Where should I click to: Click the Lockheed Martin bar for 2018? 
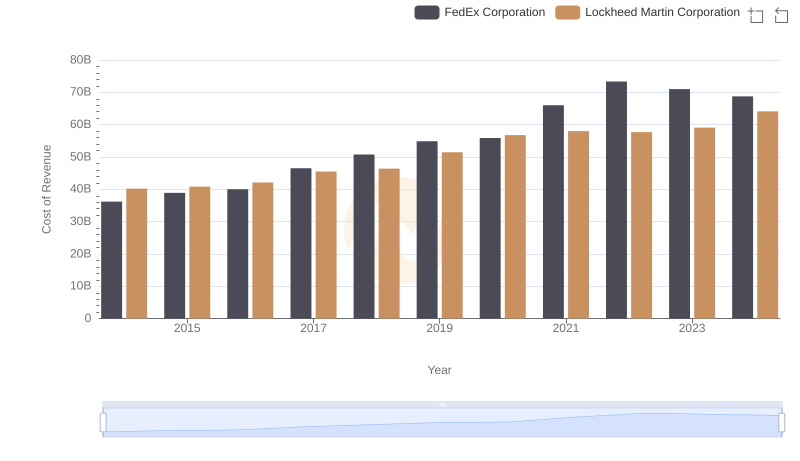coord(389,244)
